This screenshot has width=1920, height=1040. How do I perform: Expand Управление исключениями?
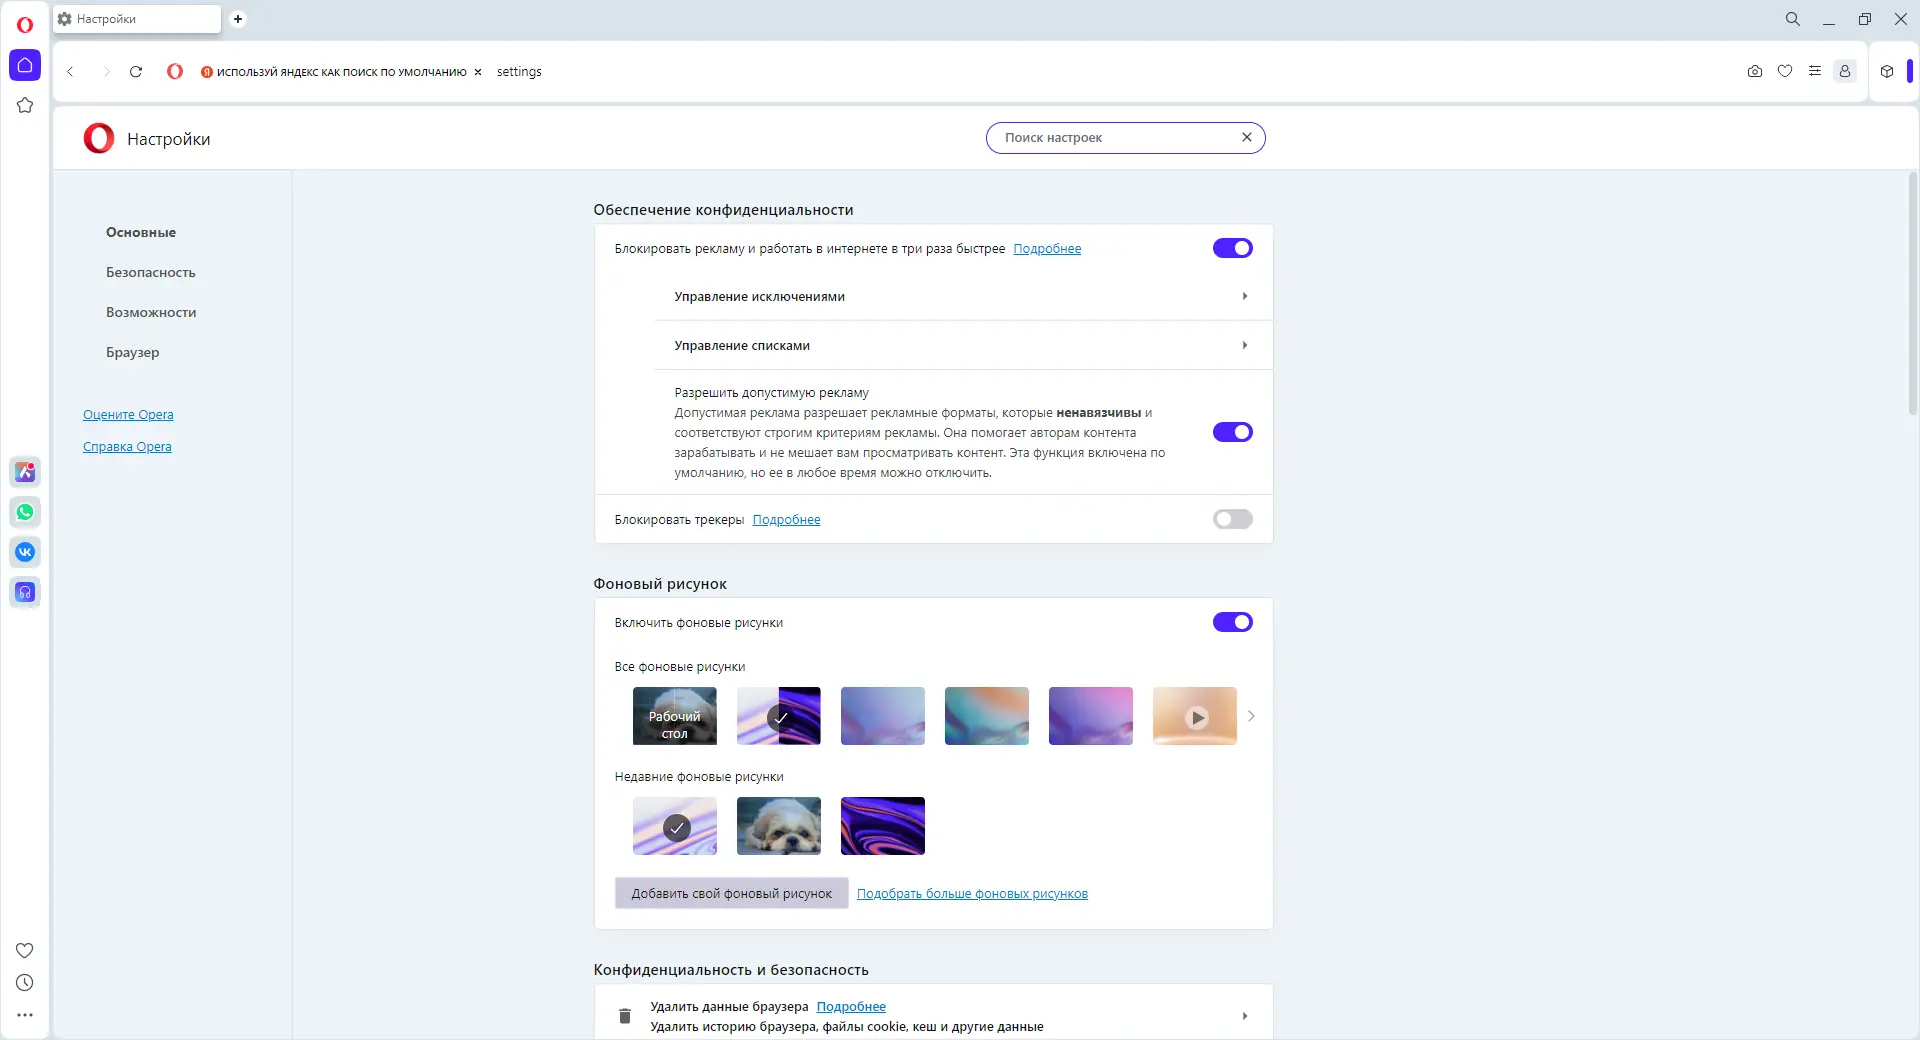click(963, 296)
